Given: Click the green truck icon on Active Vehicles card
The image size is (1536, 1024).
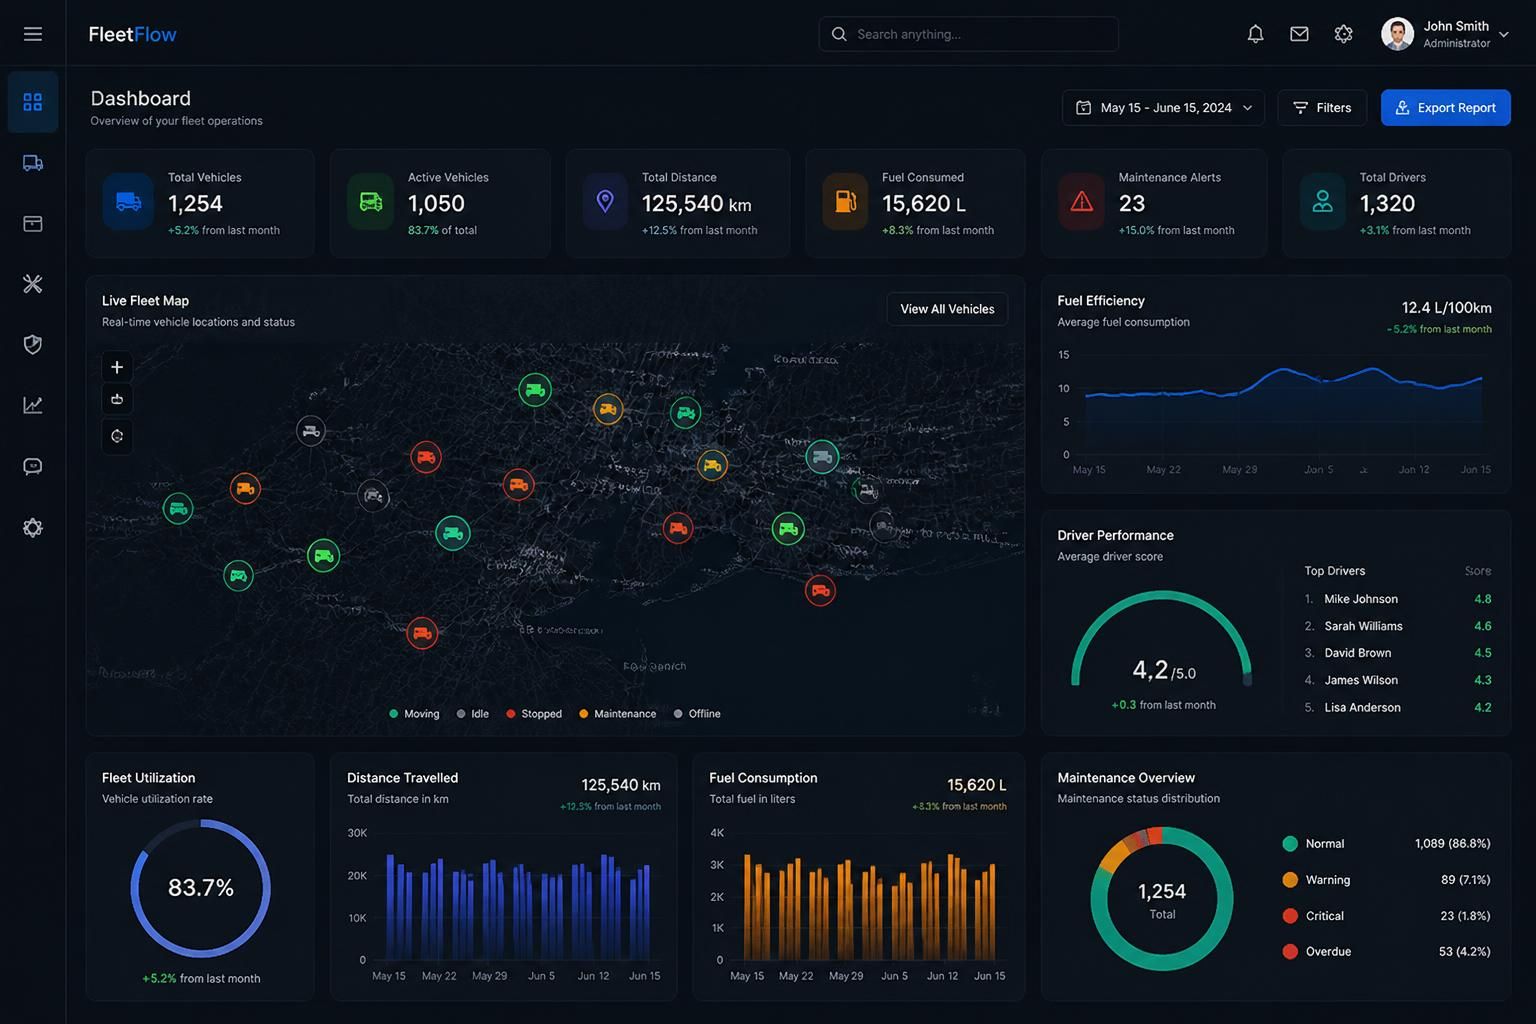Looking at the screenshot, I should pyautogui.click(x=371, y=202).
